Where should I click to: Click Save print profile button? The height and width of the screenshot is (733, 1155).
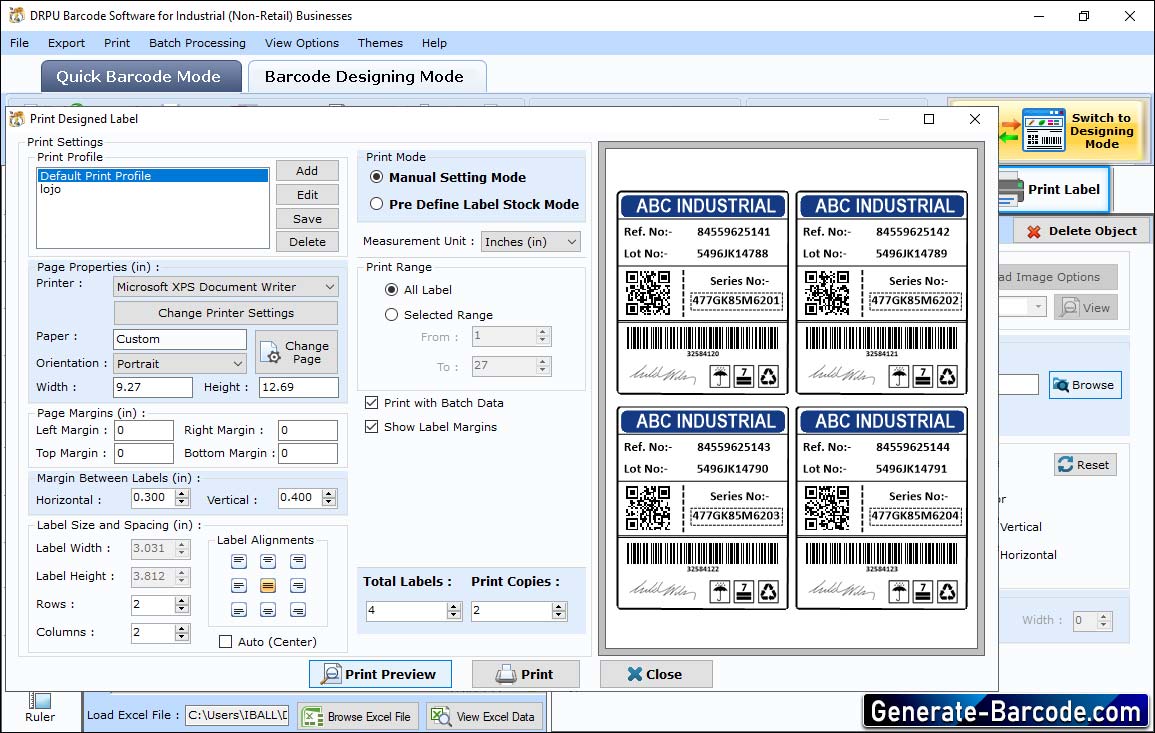click(307, 219)
